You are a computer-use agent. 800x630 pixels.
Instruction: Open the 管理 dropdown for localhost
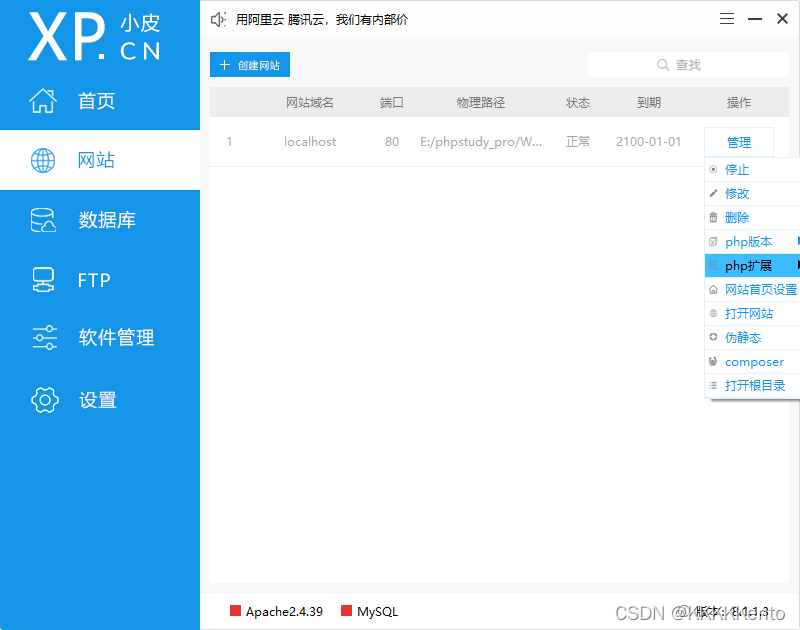click(739, 141)
